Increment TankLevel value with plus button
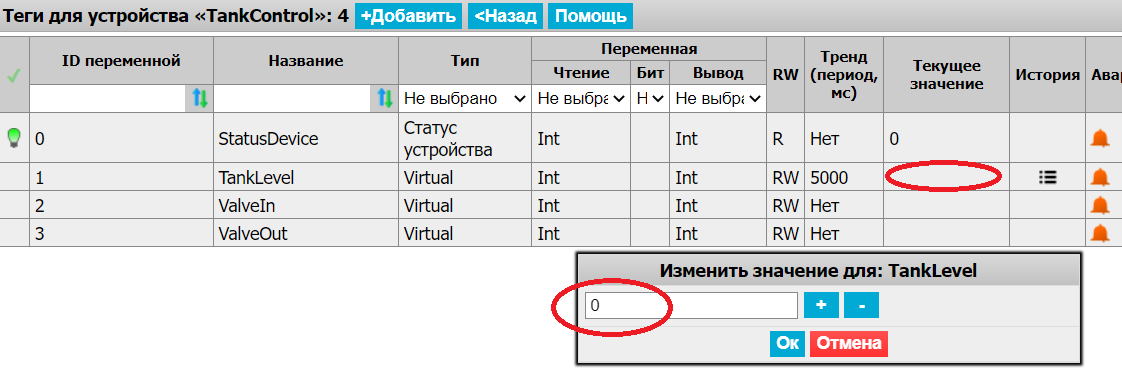 (x=821, y=305)
